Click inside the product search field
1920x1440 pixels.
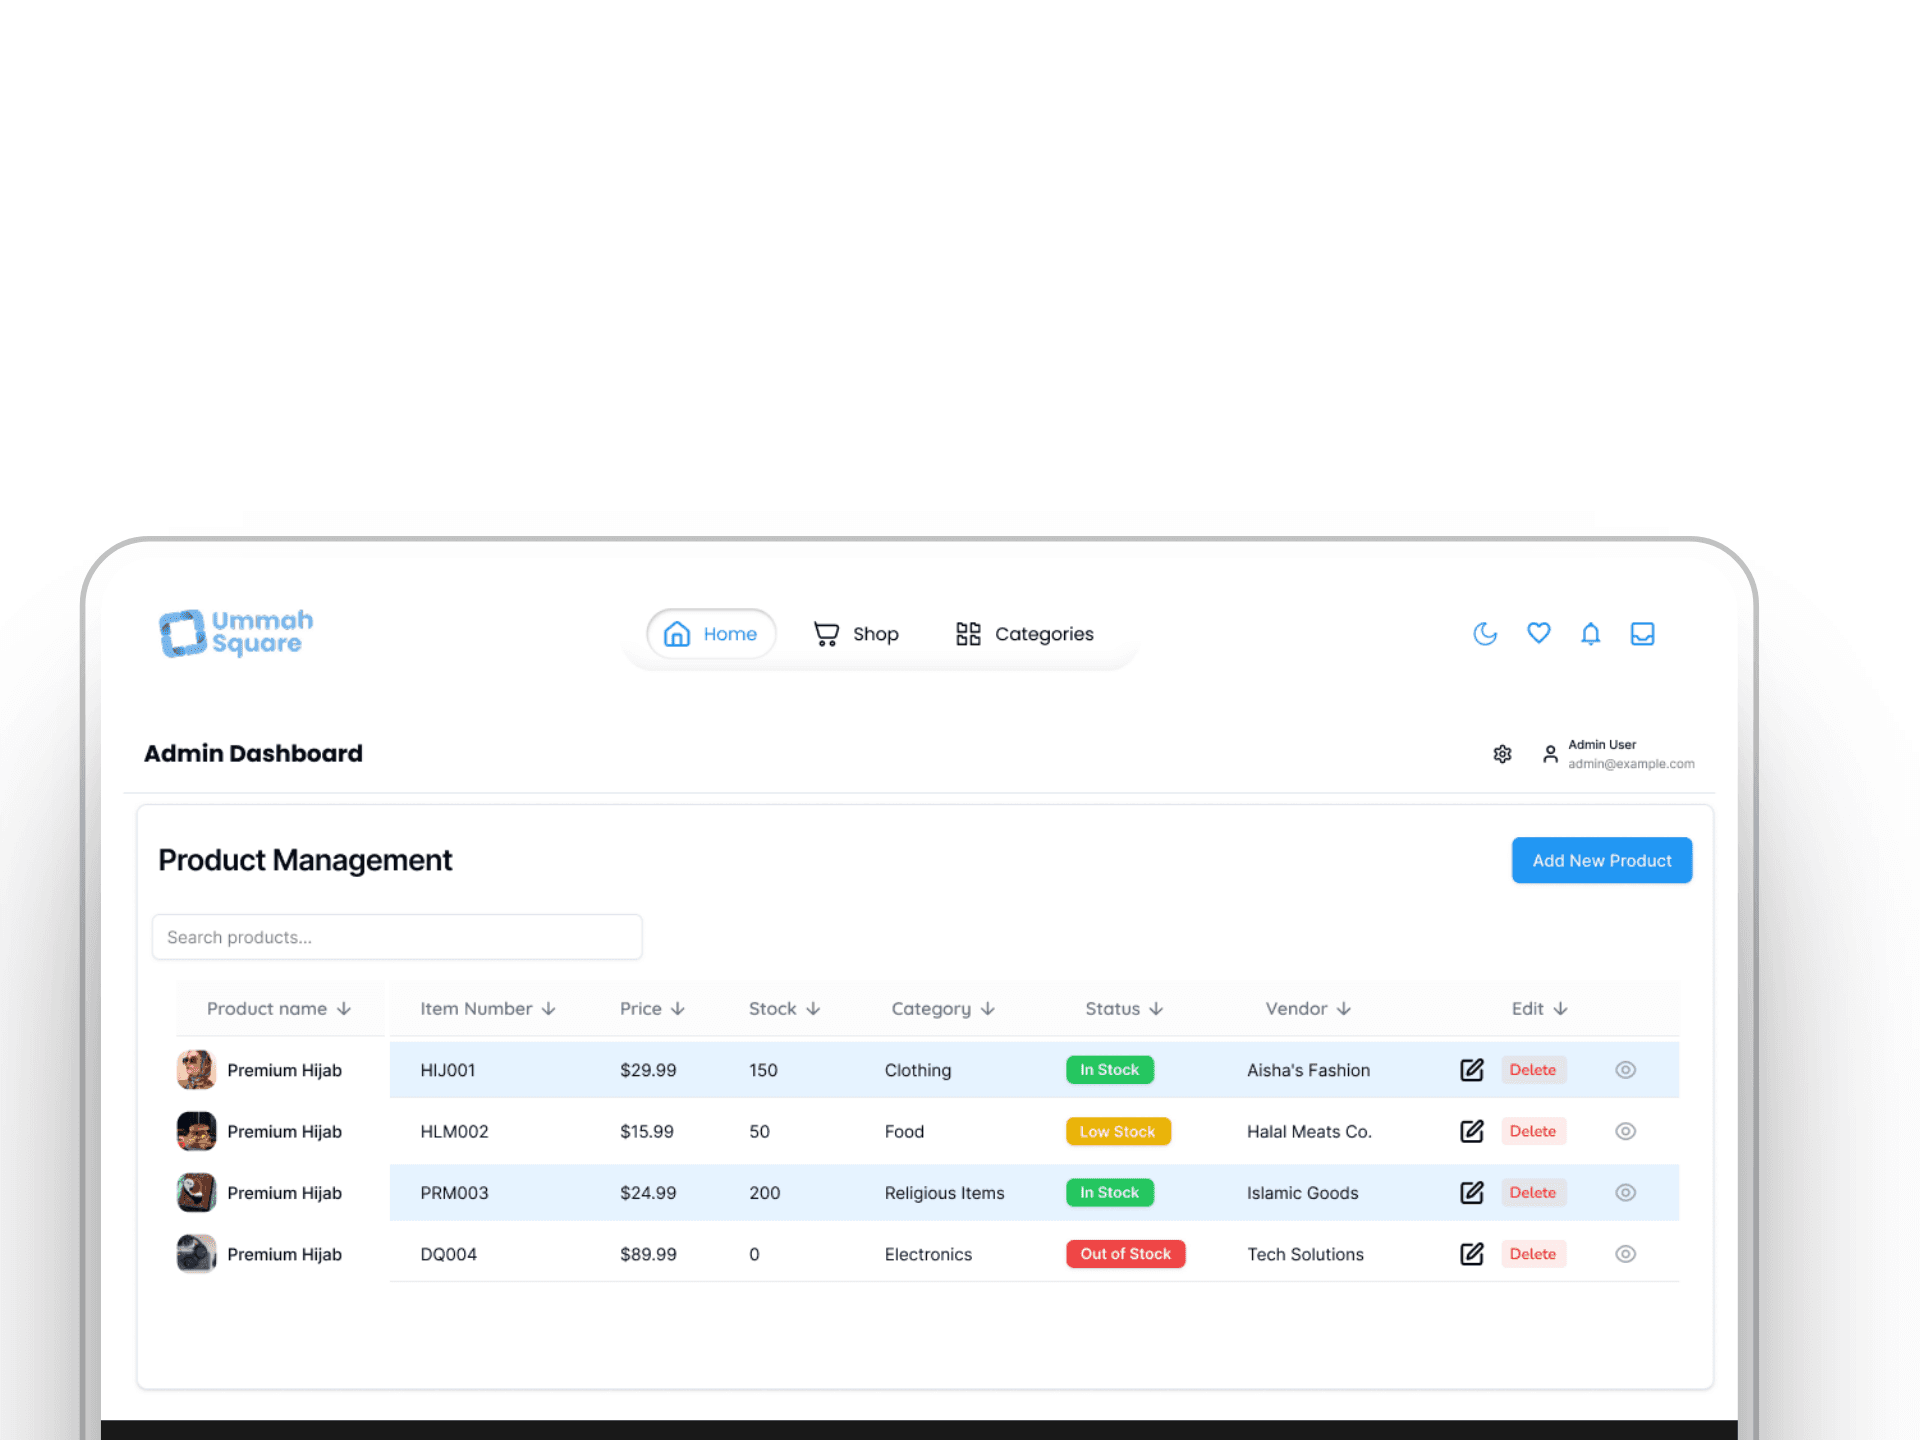click(x=396, y=937)
